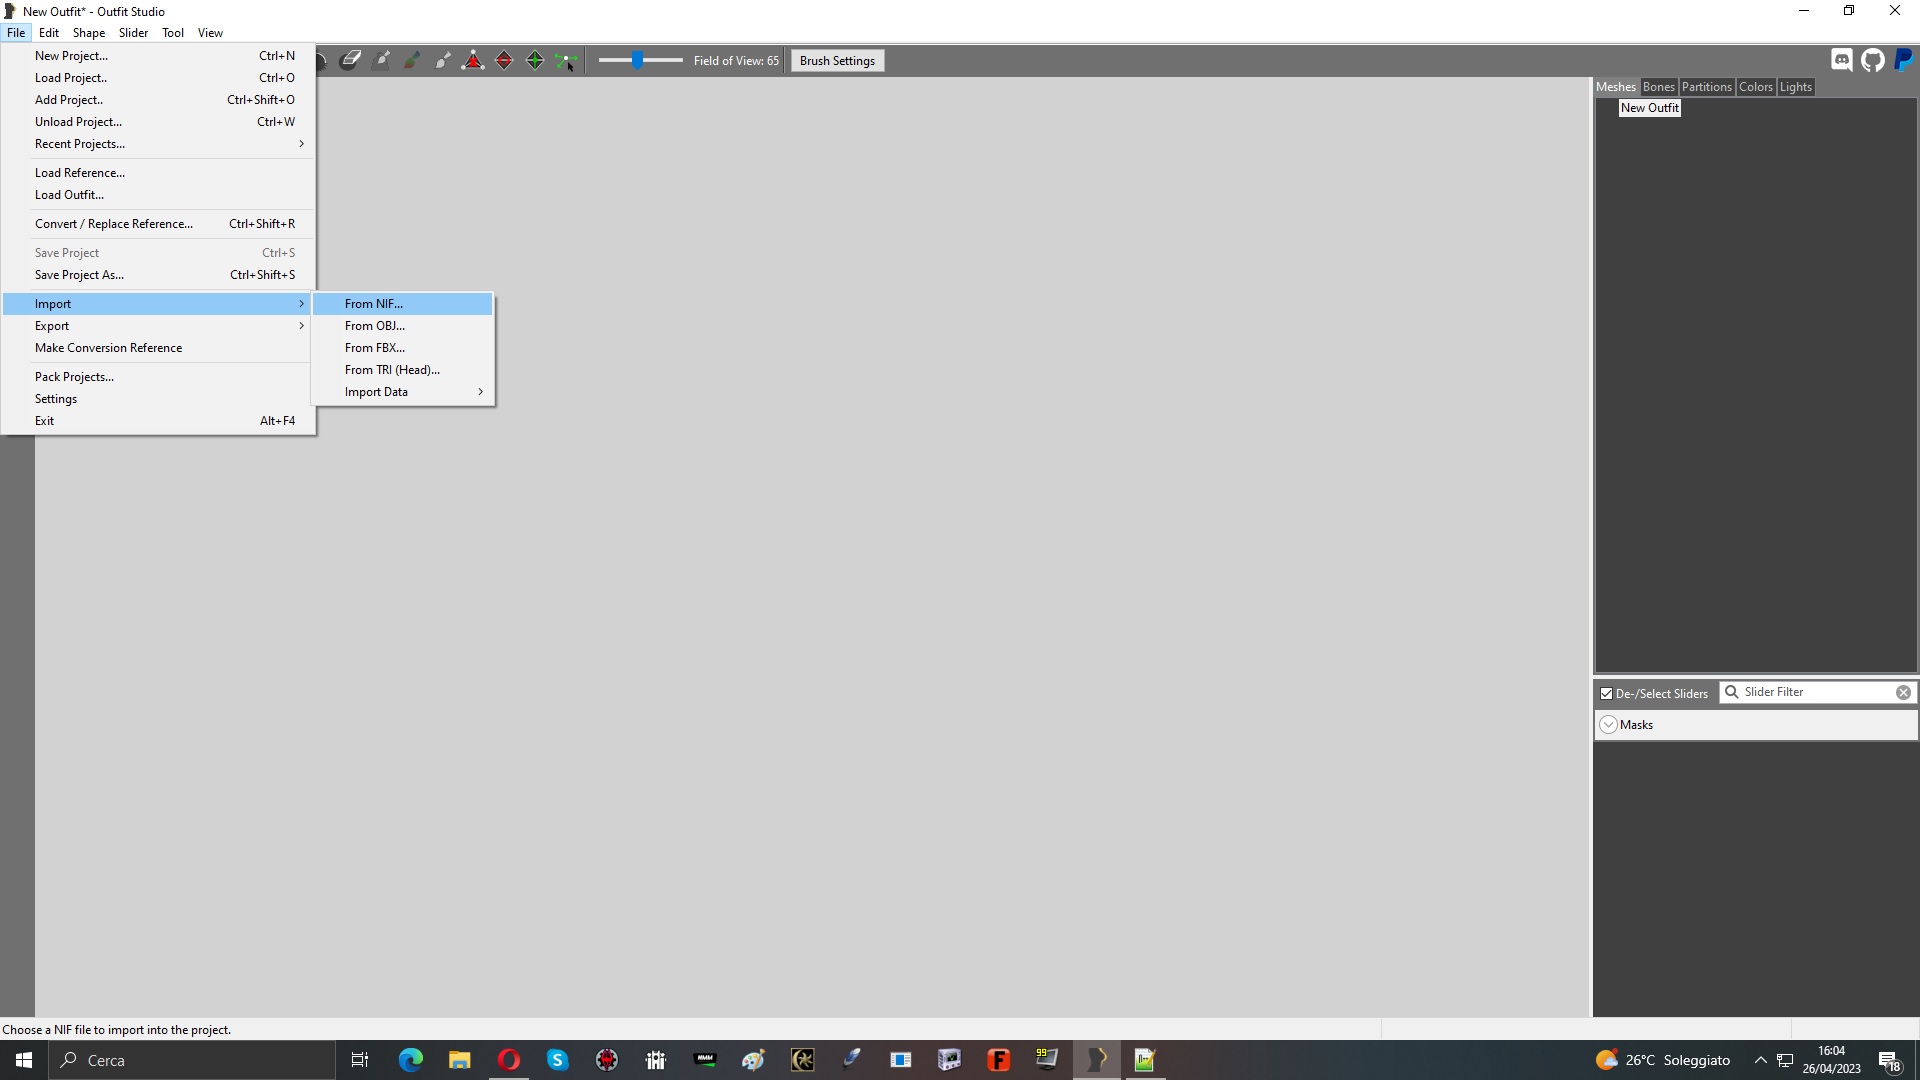Viewport: 1920px width, 1080px height.
Task: Select the Move Vertex green arrows tool
Action: click(x=566, y=61)
